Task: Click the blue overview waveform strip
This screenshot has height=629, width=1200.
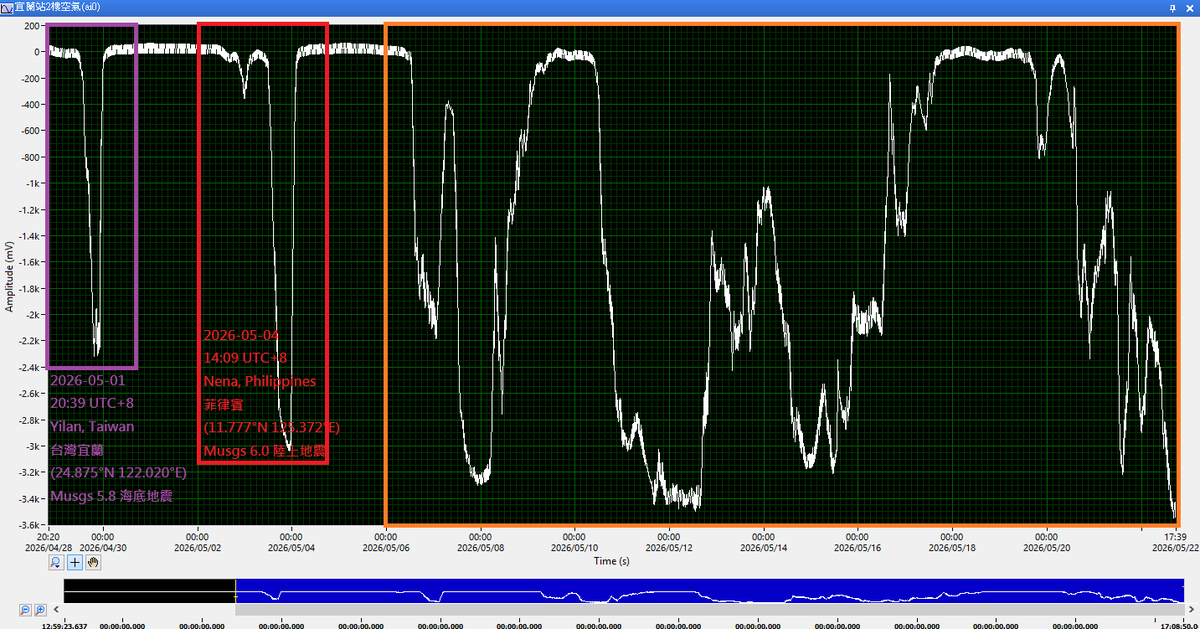Action: pos(709,590)
